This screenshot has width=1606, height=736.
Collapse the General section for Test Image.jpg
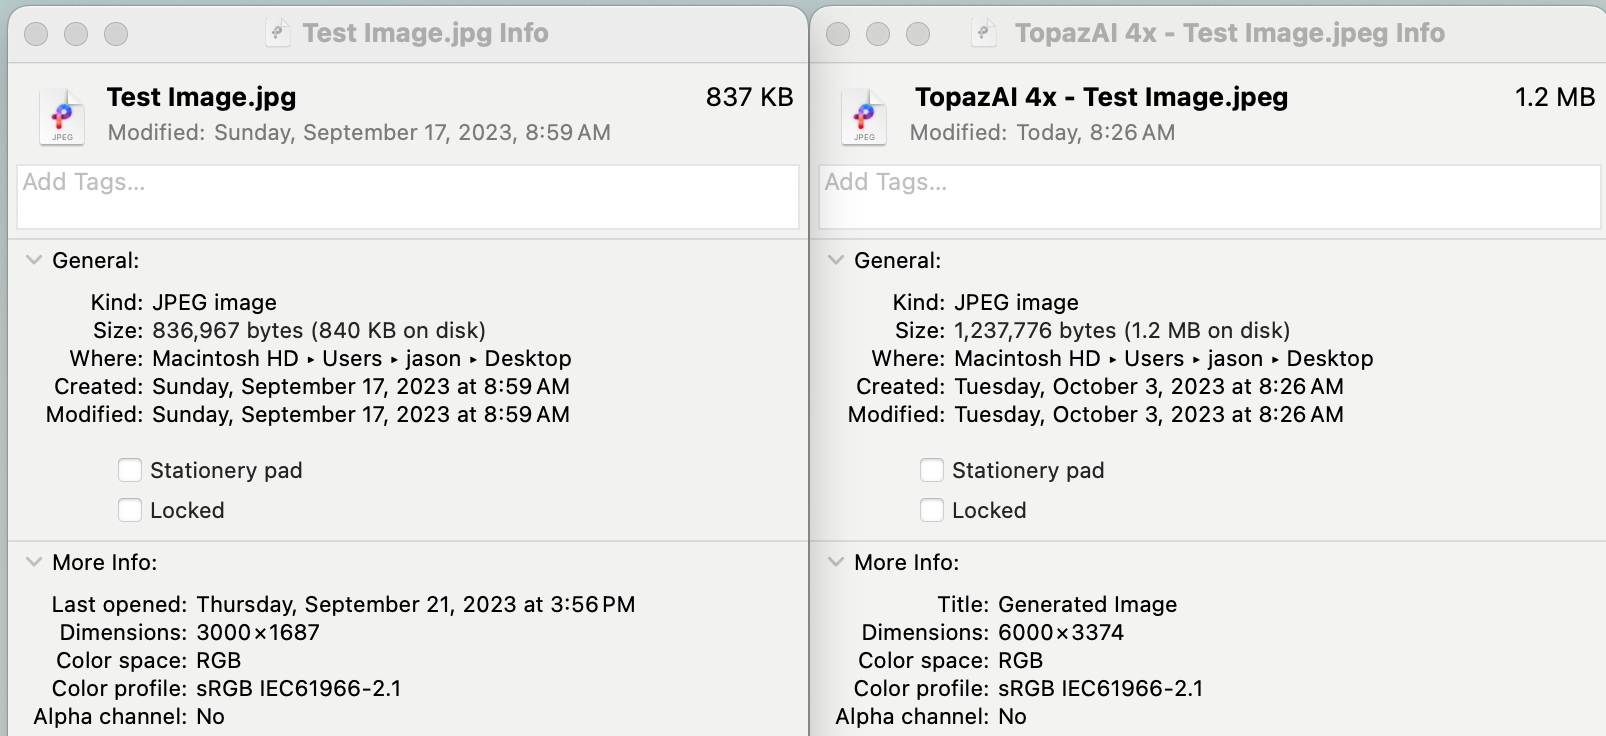click(34, 260)
